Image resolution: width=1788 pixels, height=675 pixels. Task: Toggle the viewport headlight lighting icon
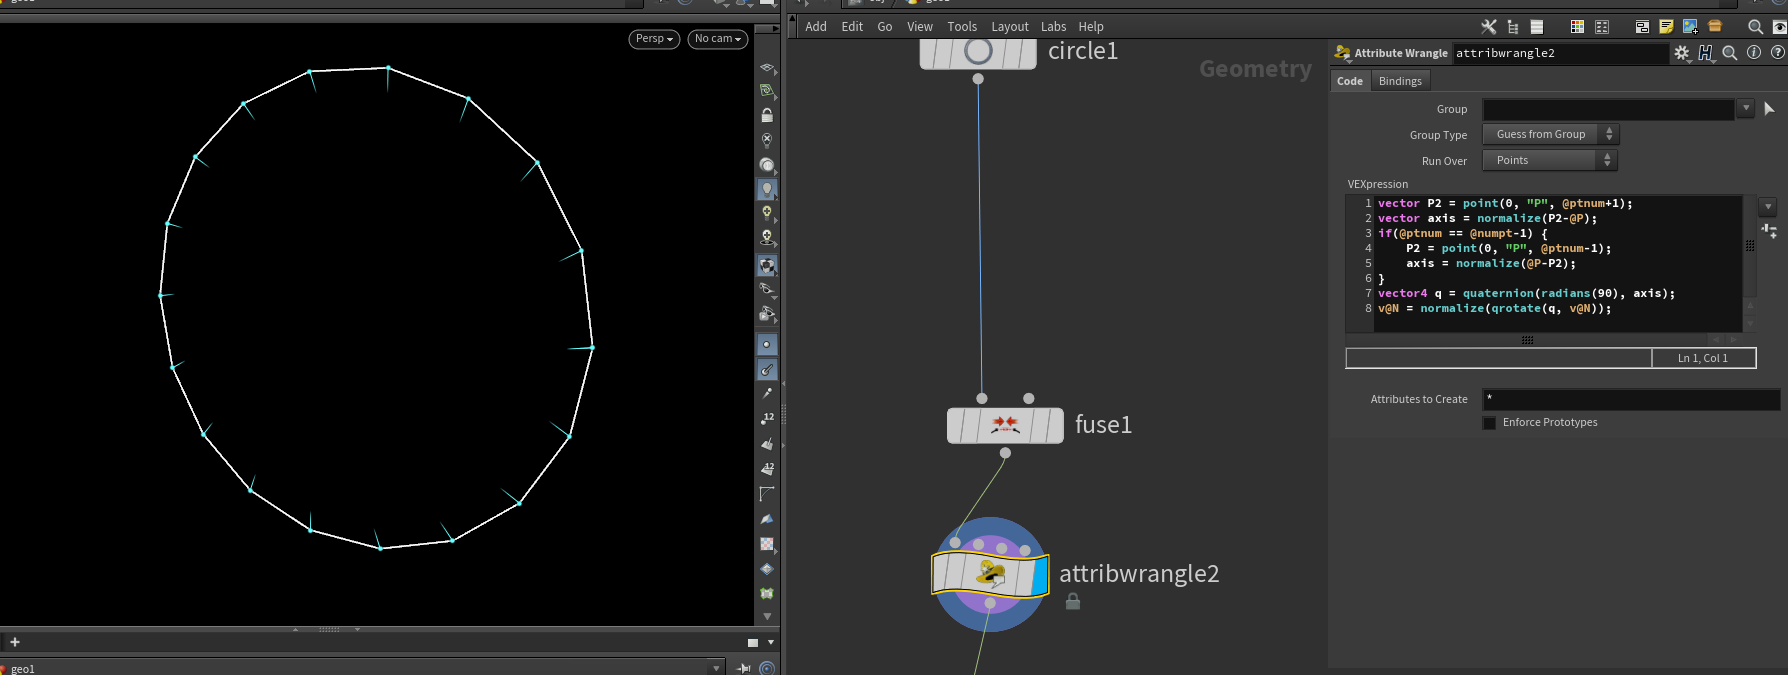pyautogui.click(x=767, y=189)
